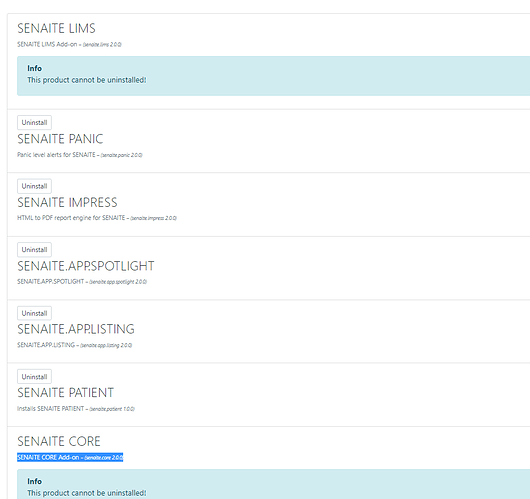
Task: Click the HTML to PDF report engine description
Action: pos(97,218)
